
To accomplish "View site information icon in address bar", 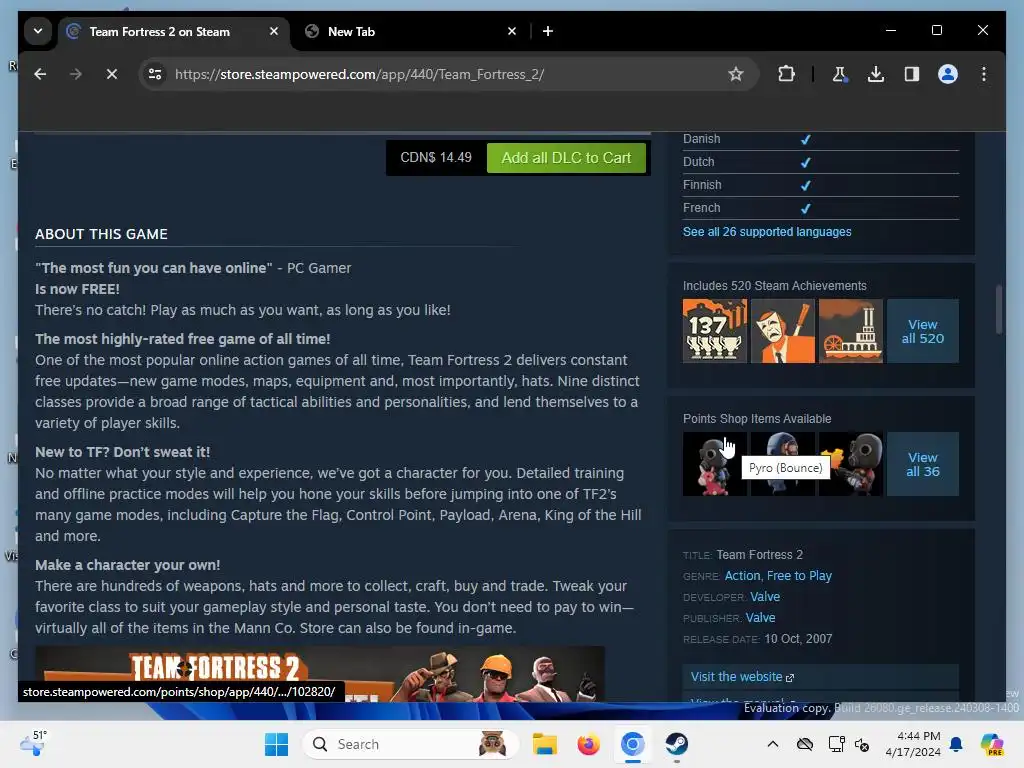I will (155, 74).
